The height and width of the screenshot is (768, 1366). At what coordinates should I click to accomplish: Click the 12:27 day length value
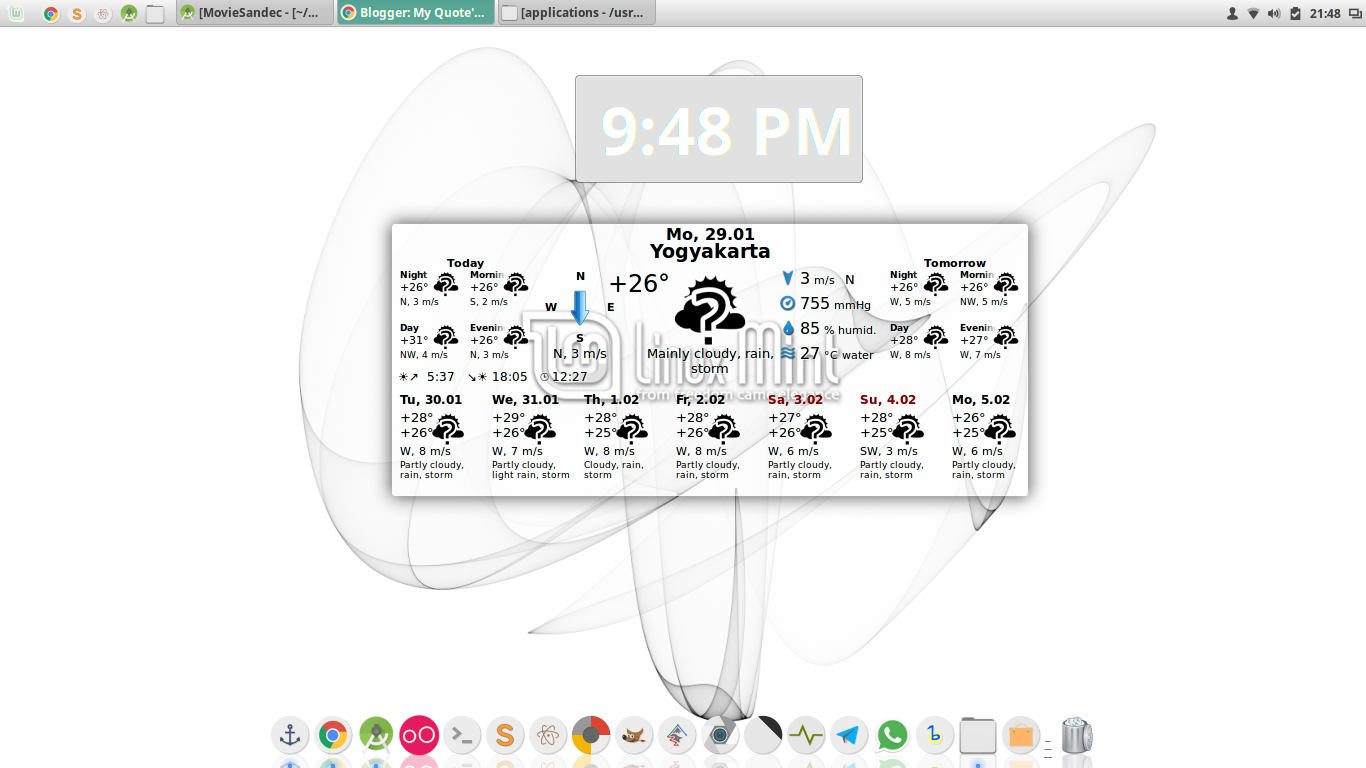tap(569, 377)
